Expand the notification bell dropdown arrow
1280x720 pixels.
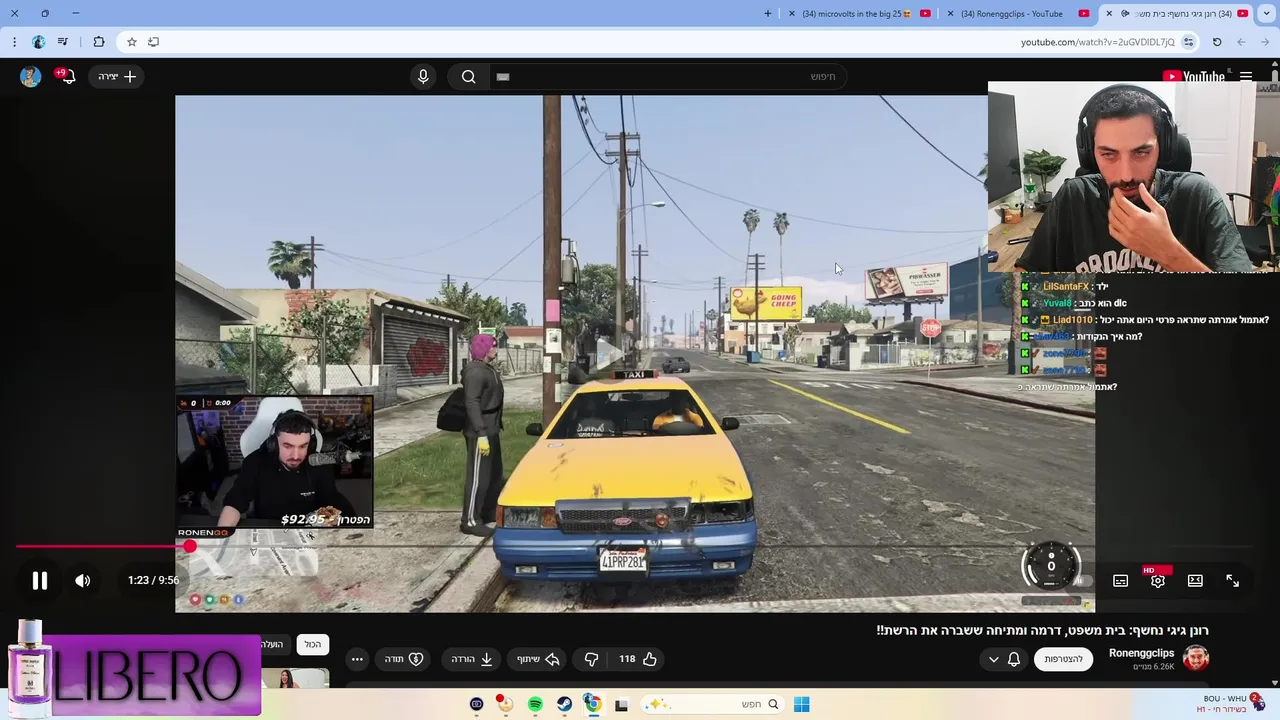[993, 659]
